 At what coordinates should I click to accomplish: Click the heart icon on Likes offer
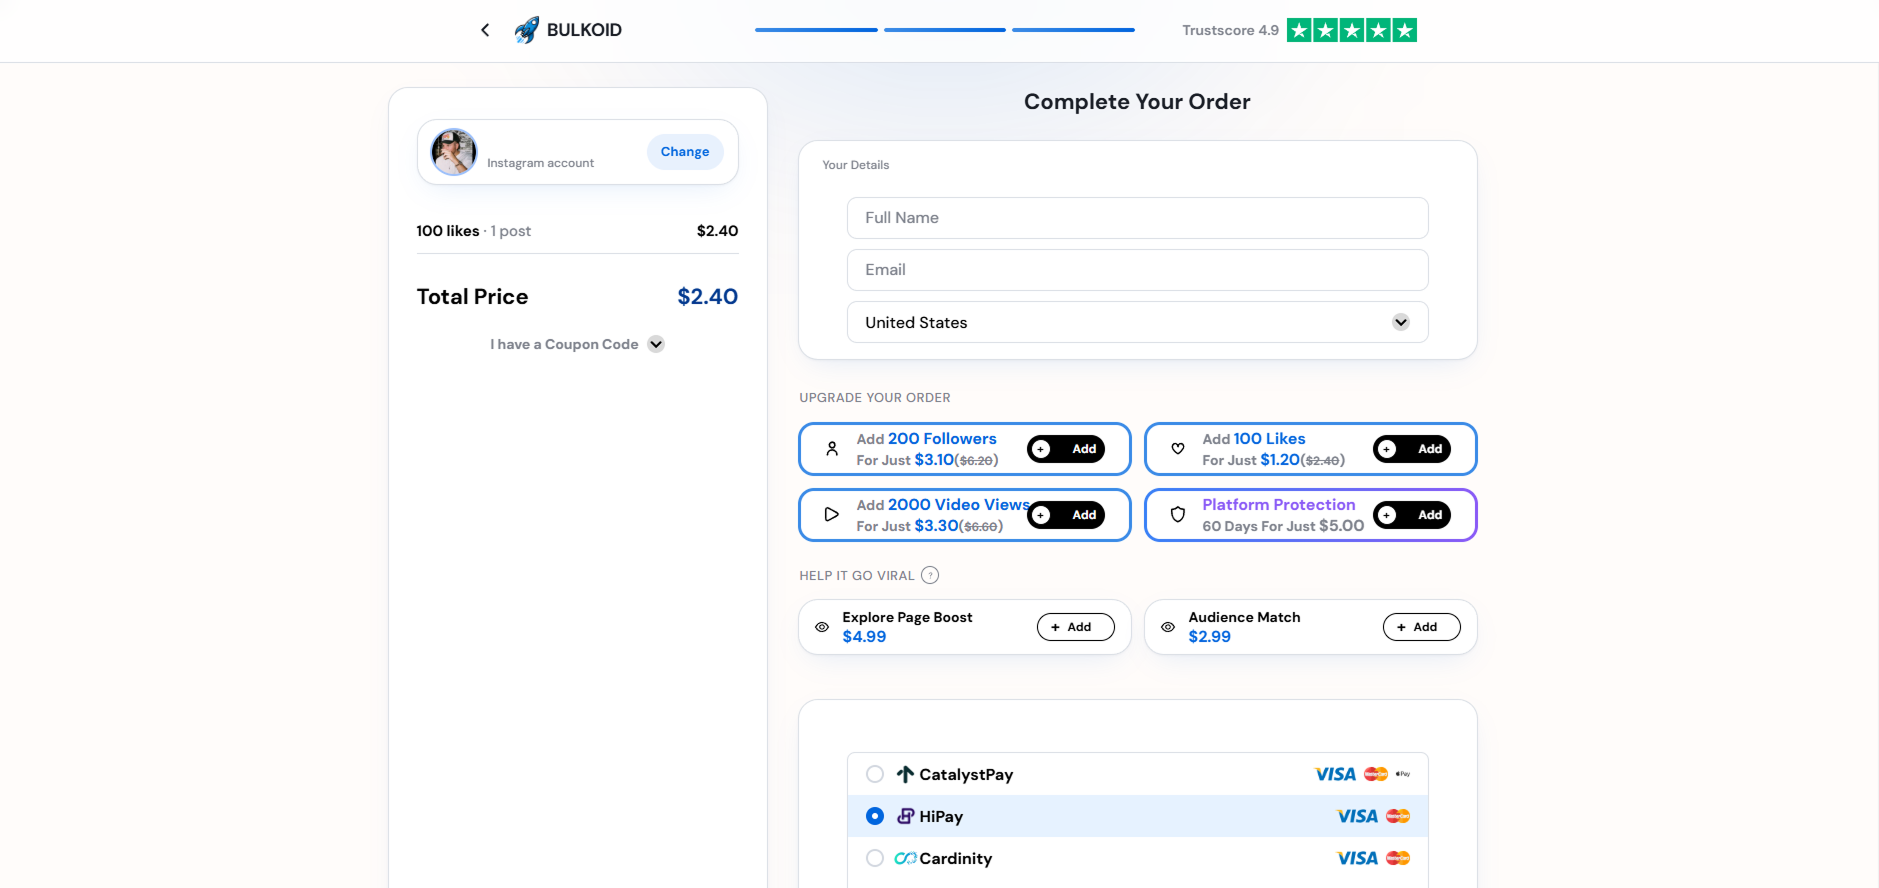coord(1178,449)
